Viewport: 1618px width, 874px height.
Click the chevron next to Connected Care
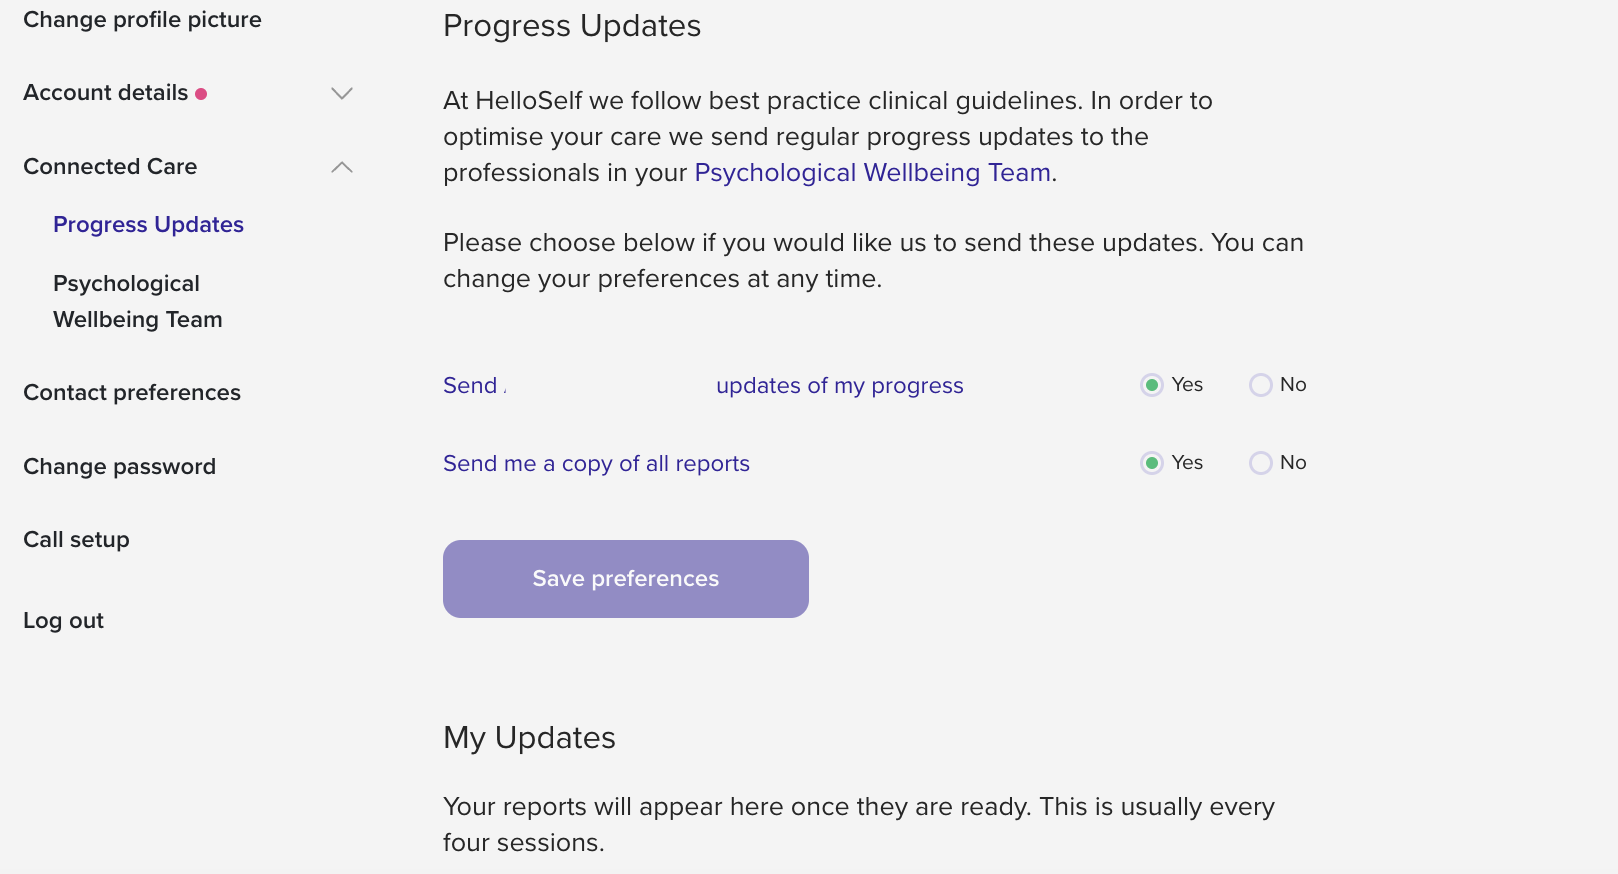click(343, 167)
